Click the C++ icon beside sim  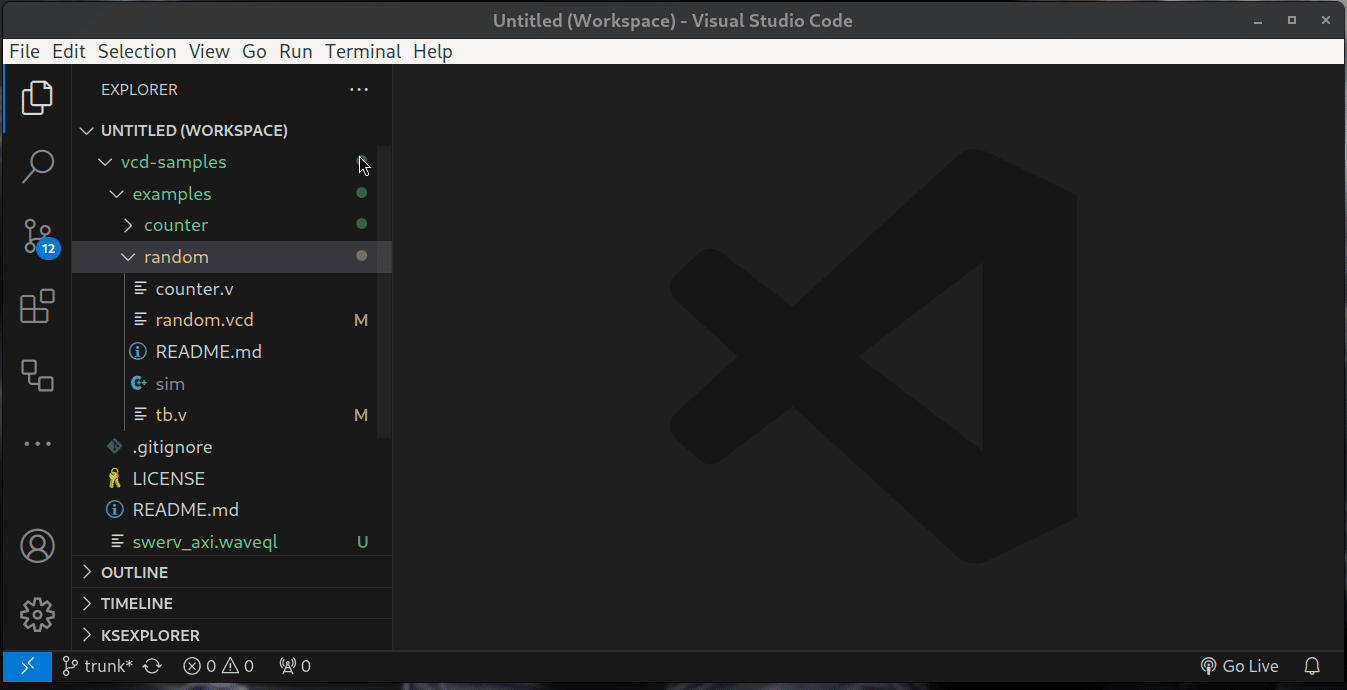(x=140, y=384)
